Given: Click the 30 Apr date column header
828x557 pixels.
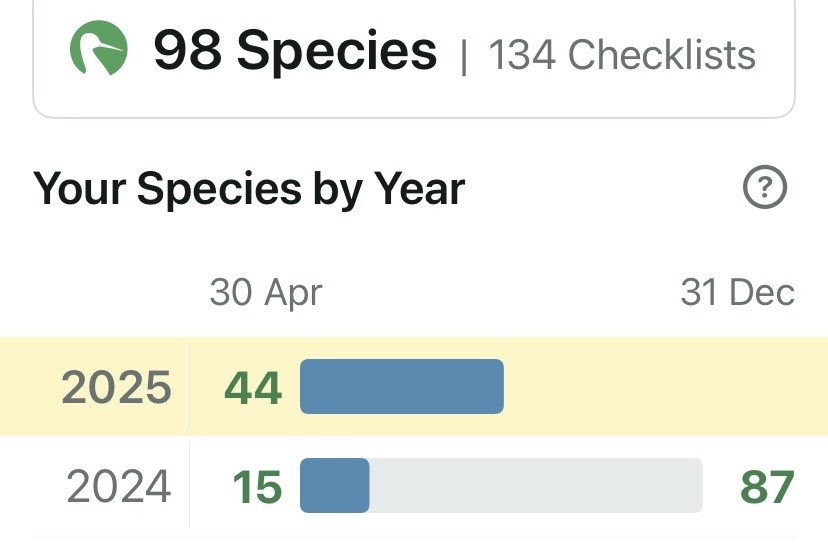Looking at the screenshot, I should tap(266, 292).
